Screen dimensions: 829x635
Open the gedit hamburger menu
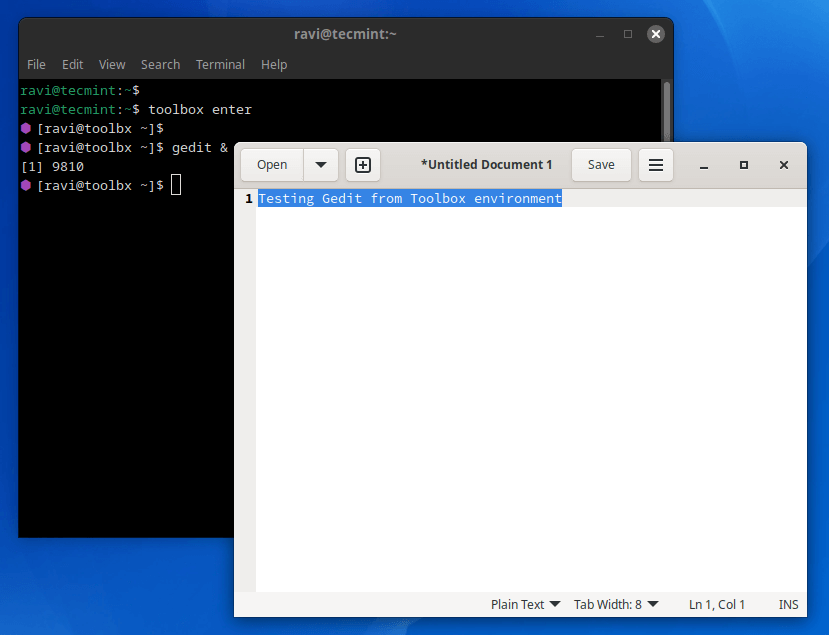click(x=655, y=164)
